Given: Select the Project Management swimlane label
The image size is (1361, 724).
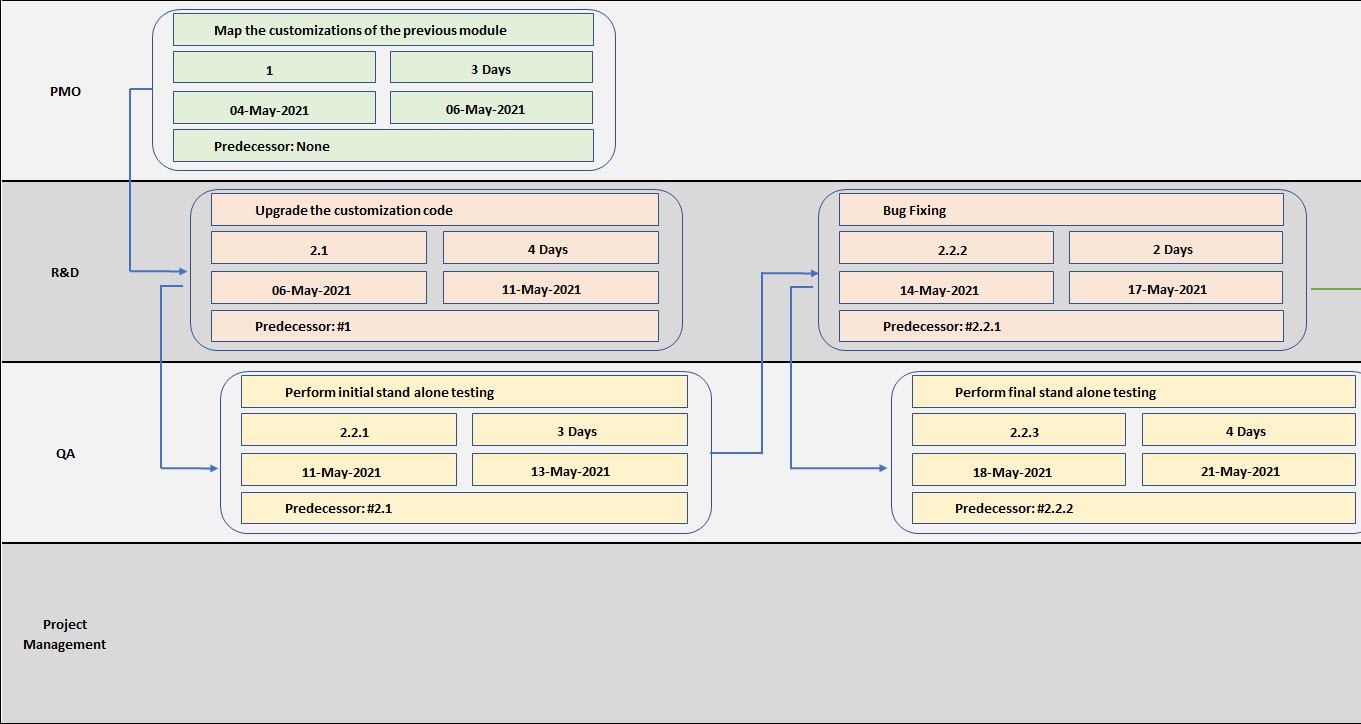Looking at the screenshot, I should [x=64, y=634].
